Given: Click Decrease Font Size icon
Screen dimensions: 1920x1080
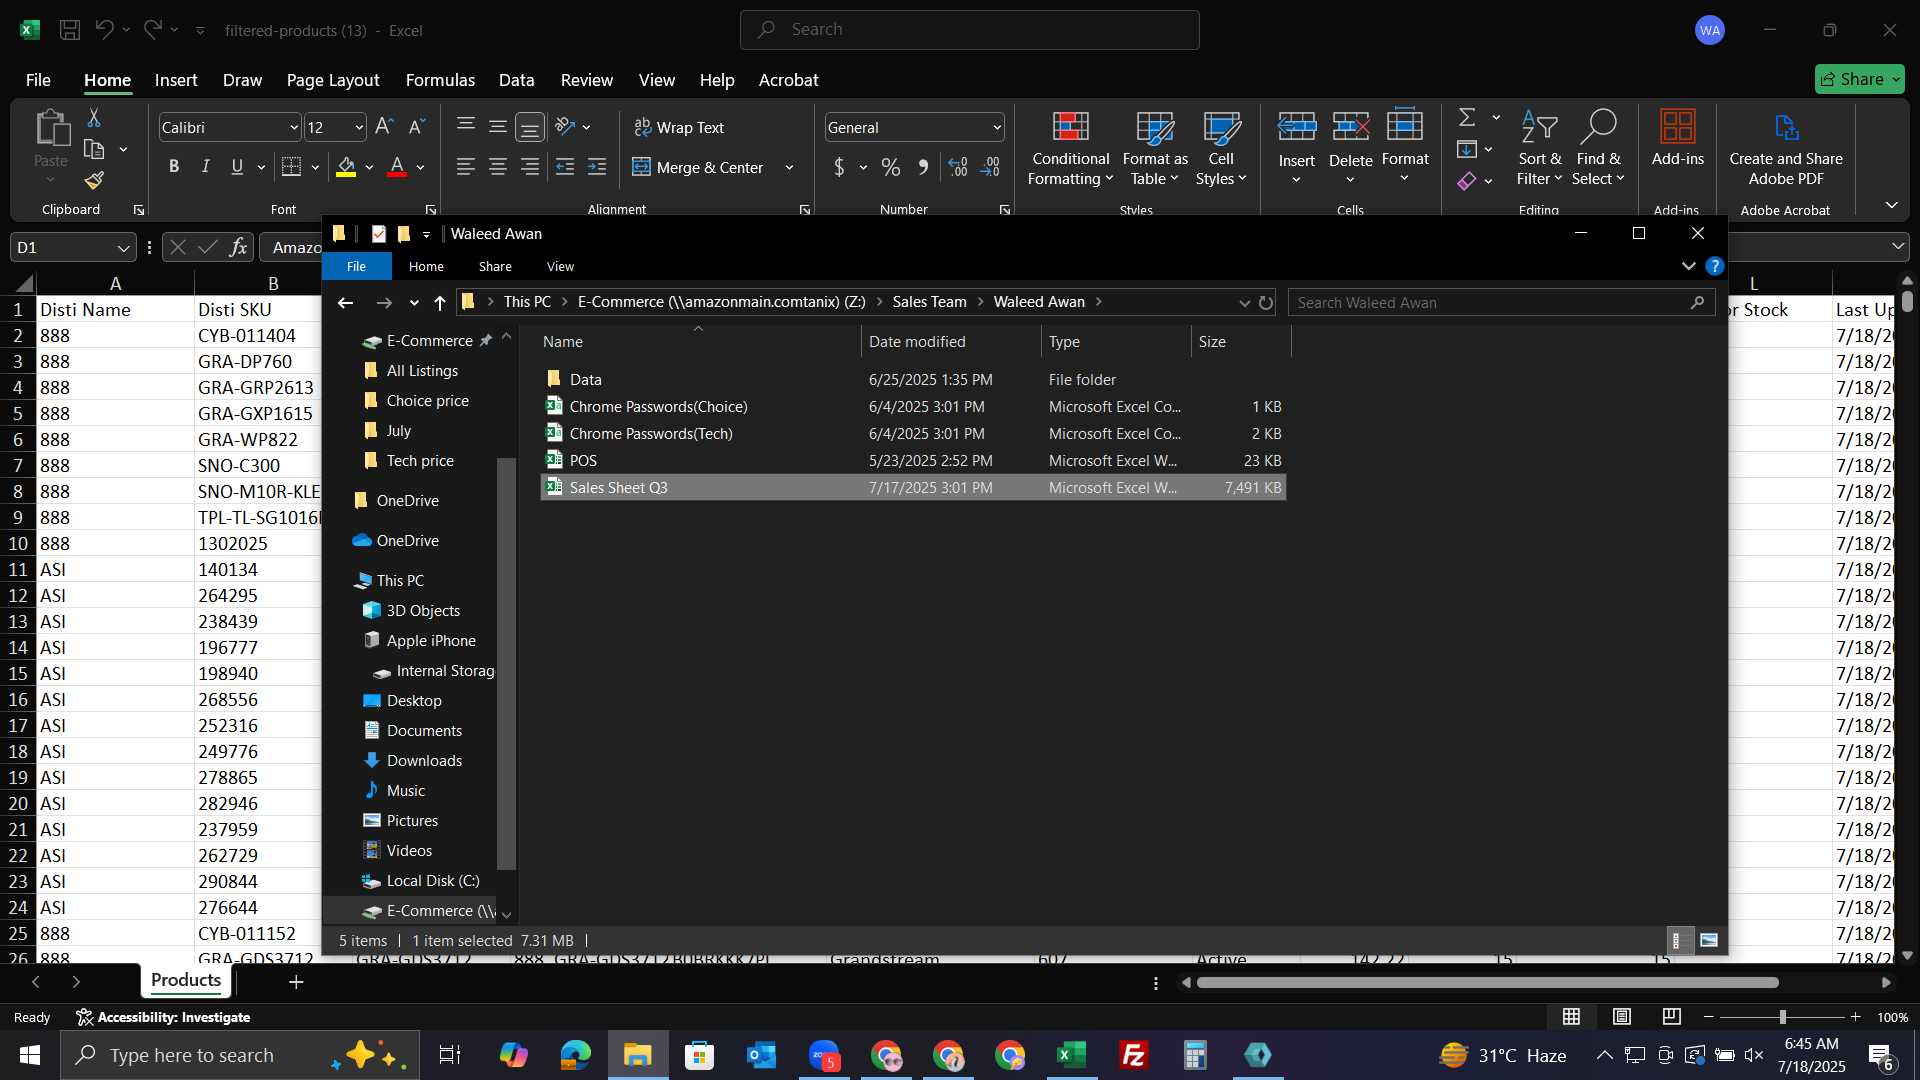Looking at the screenshot, I should 417,127.
